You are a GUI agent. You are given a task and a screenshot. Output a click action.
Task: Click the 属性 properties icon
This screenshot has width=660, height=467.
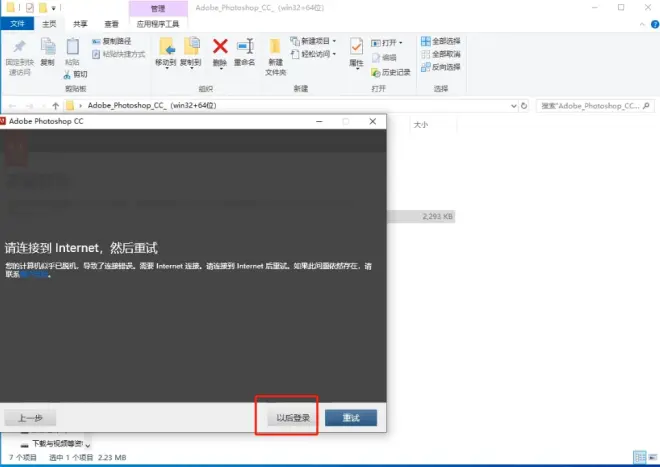(x=356, y=53)
